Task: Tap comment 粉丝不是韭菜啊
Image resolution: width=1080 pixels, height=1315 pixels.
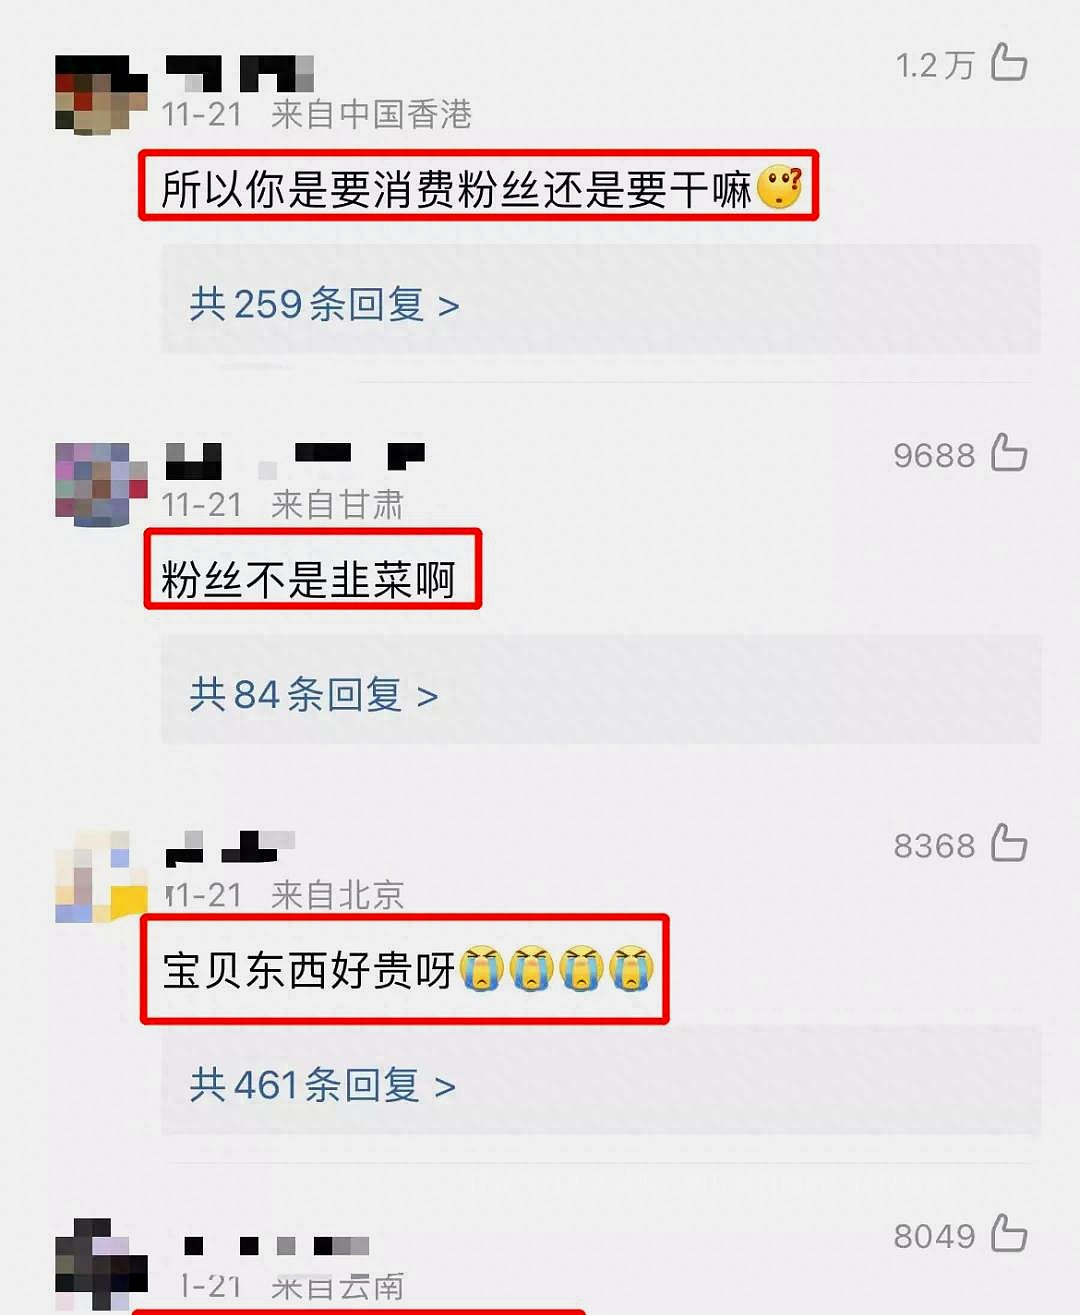Action: [x=308, y=579]
